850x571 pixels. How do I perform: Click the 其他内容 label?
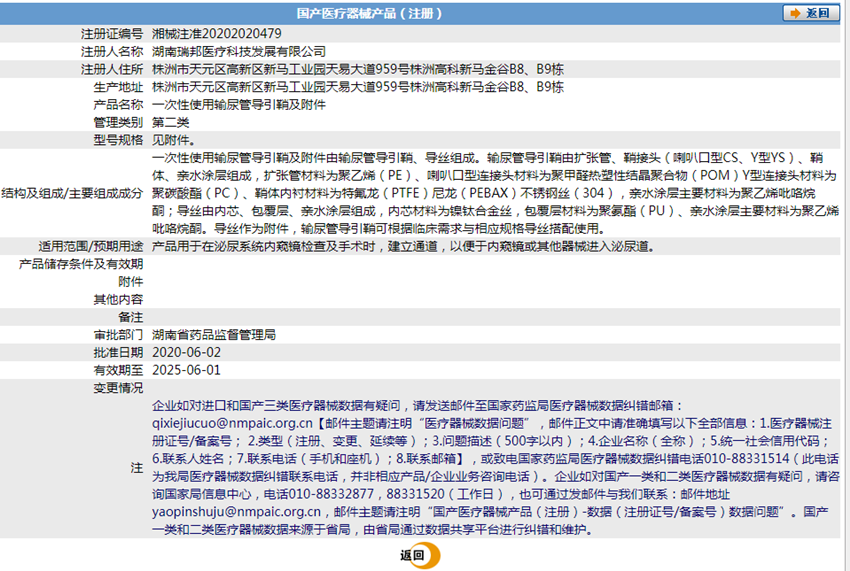(118, 299)
